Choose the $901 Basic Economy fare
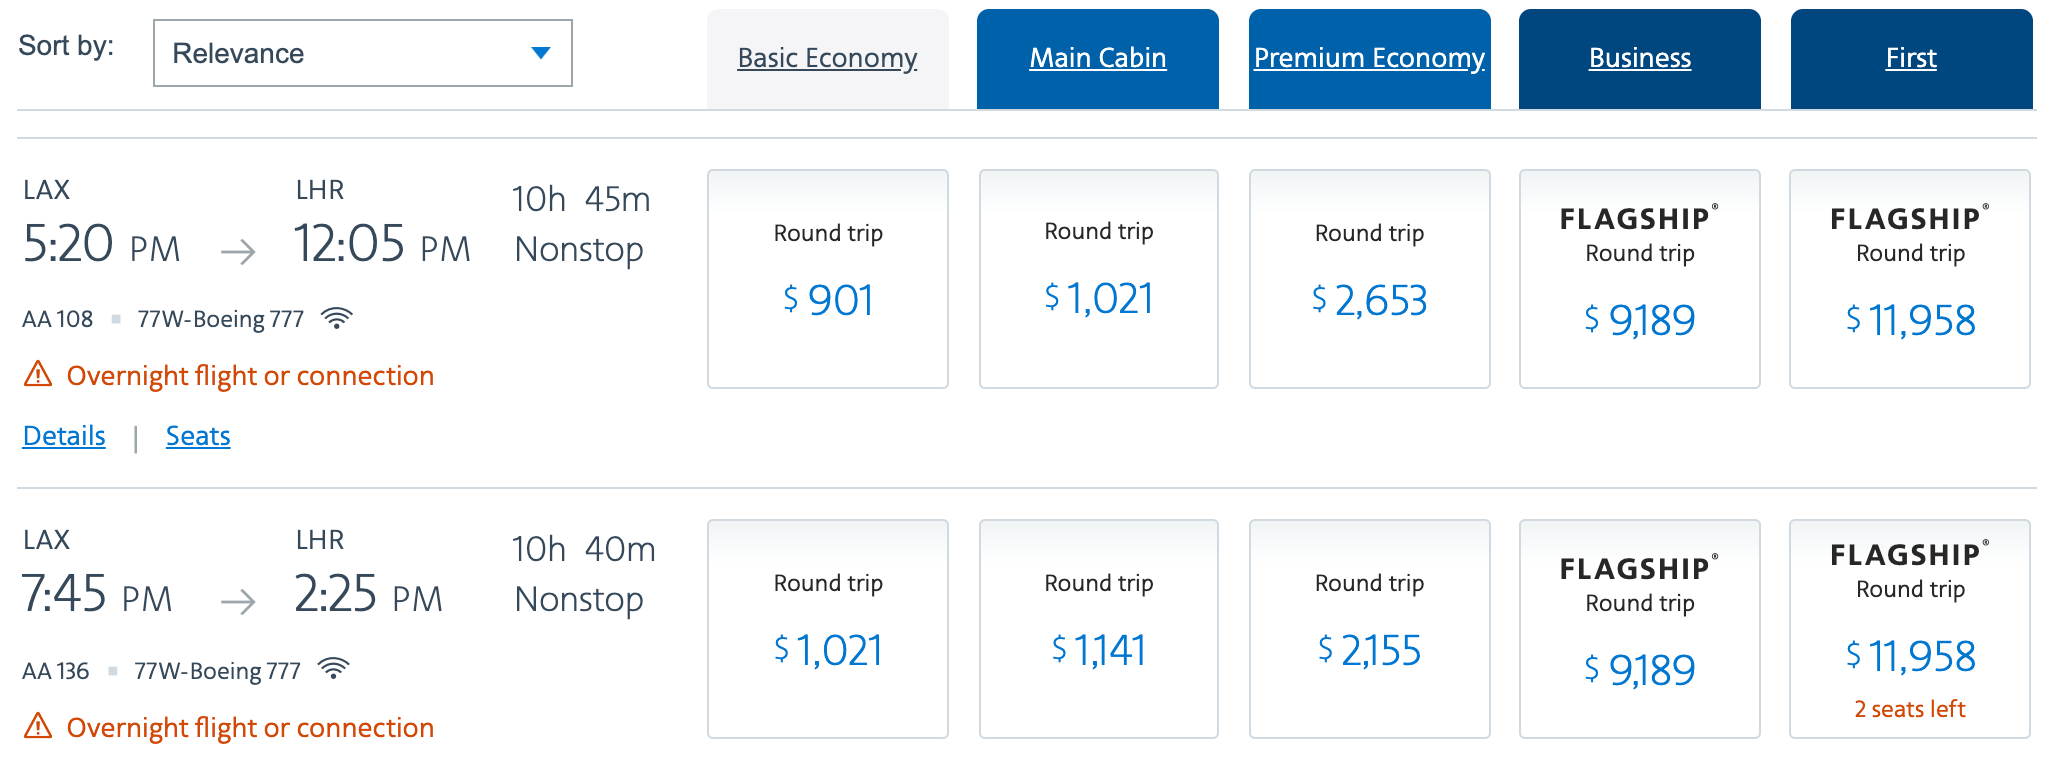The width and height of the screenshot is (2055, 761). click(x=827, y=279)
